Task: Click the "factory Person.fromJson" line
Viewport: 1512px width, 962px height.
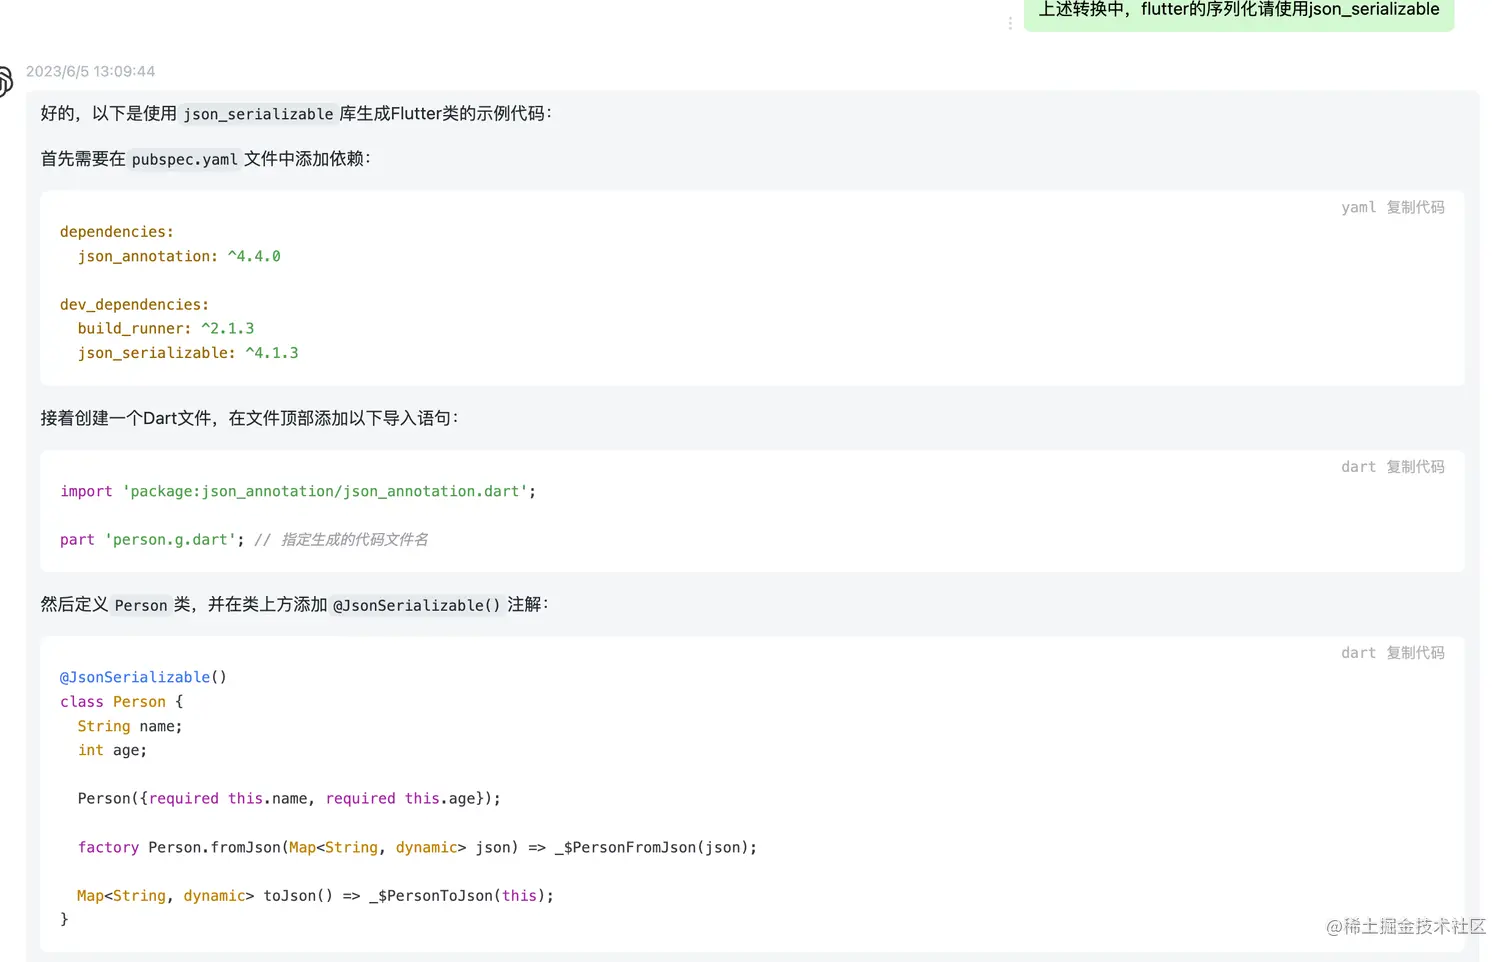Action: click(417, 847)
